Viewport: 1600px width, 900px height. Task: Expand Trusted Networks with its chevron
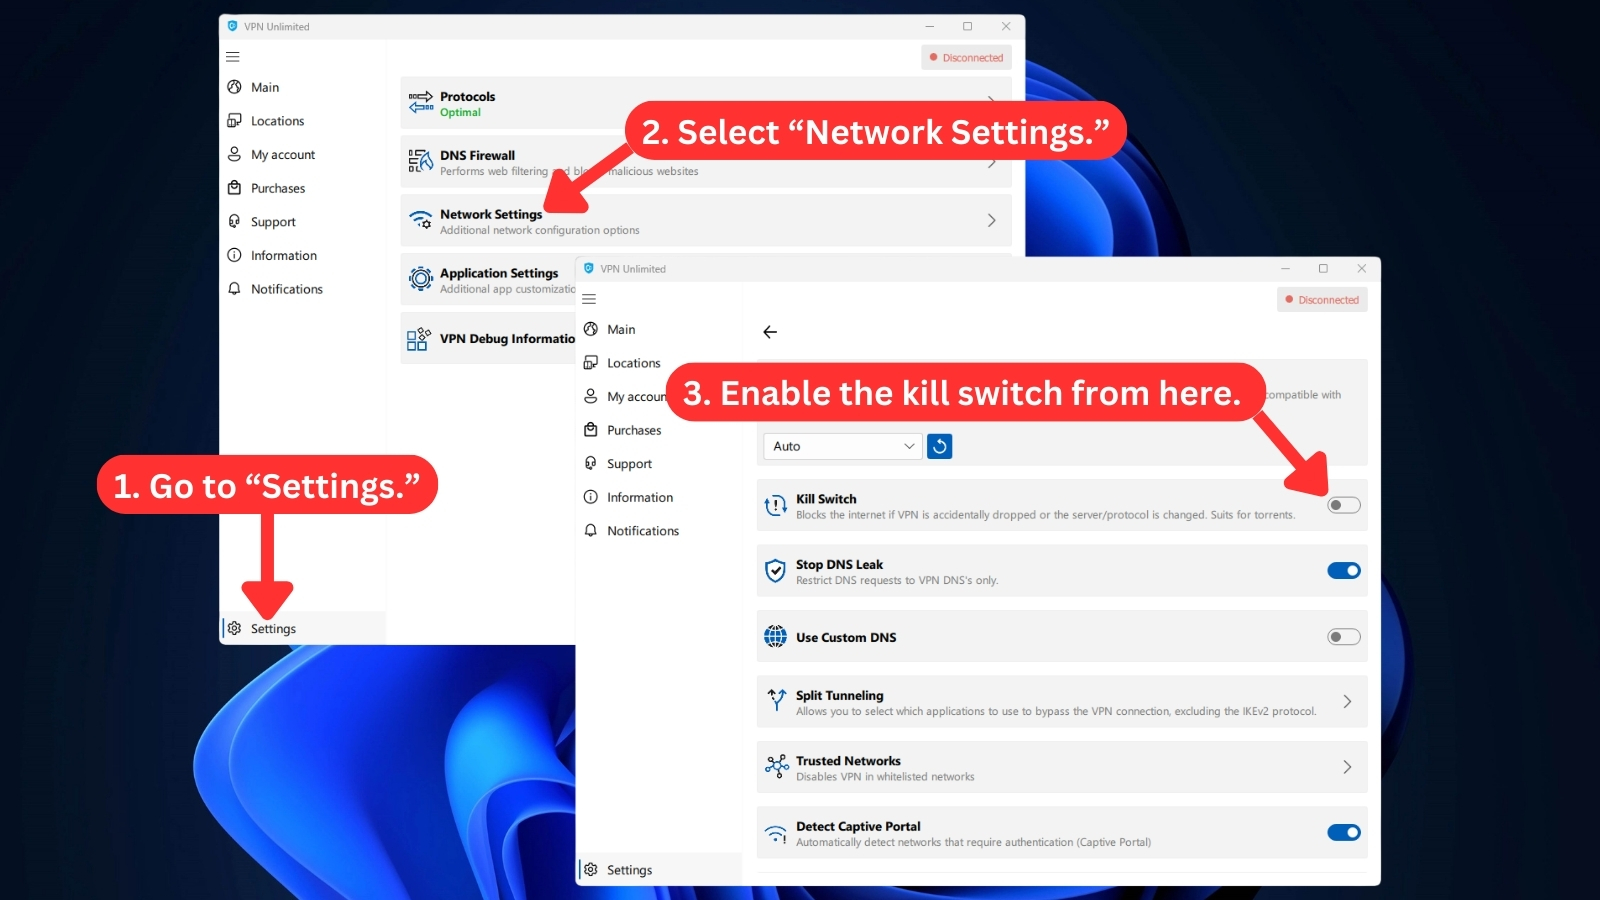click(x=1347, y=767)
